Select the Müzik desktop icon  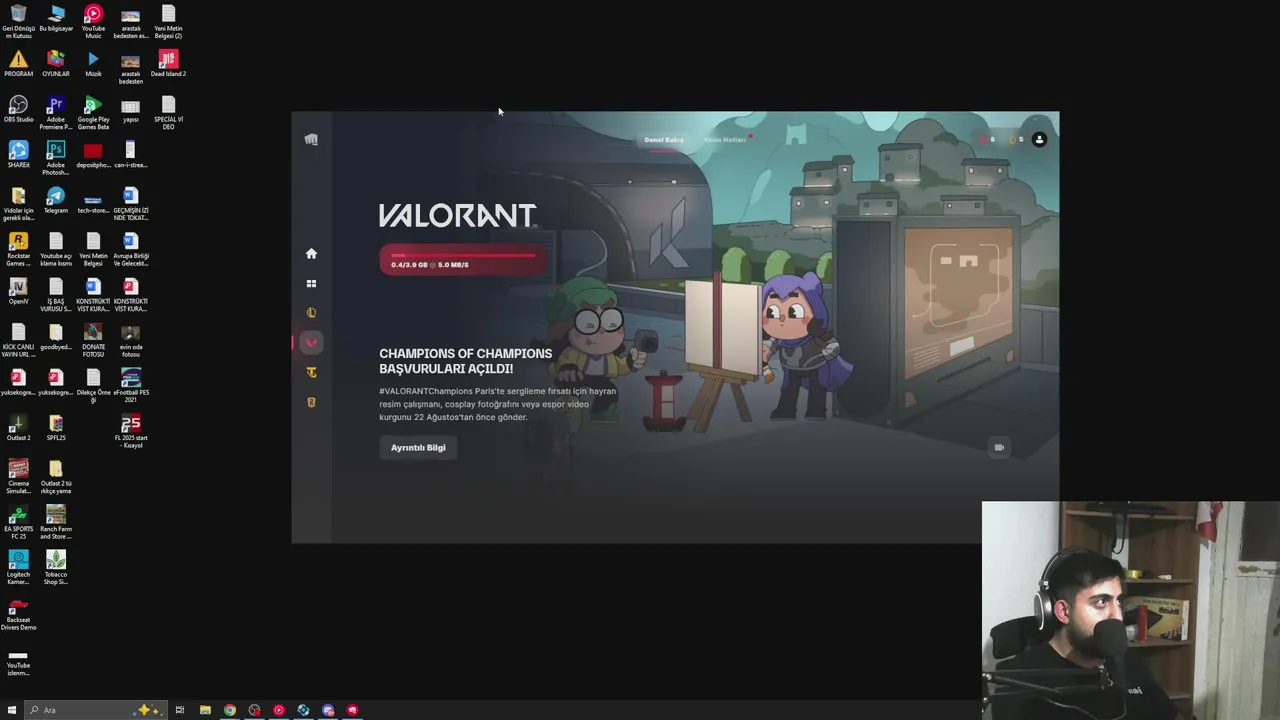point(93,64)
